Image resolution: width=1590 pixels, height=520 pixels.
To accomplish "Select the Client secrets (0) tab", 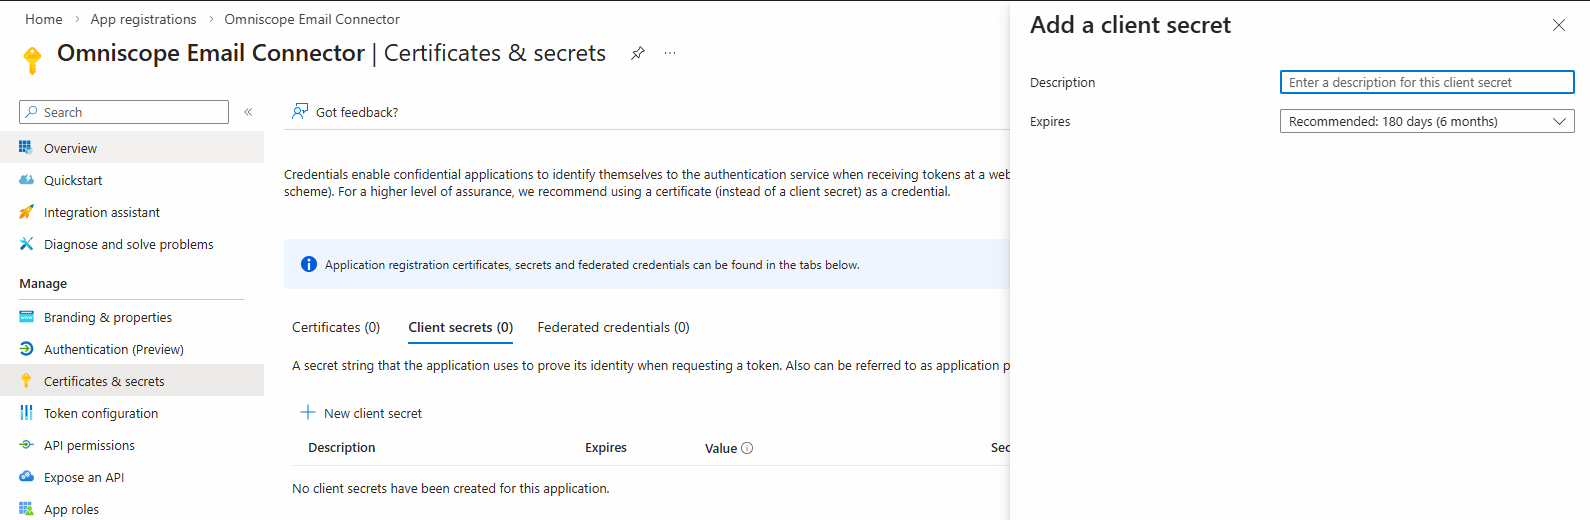I will (460, 327).
